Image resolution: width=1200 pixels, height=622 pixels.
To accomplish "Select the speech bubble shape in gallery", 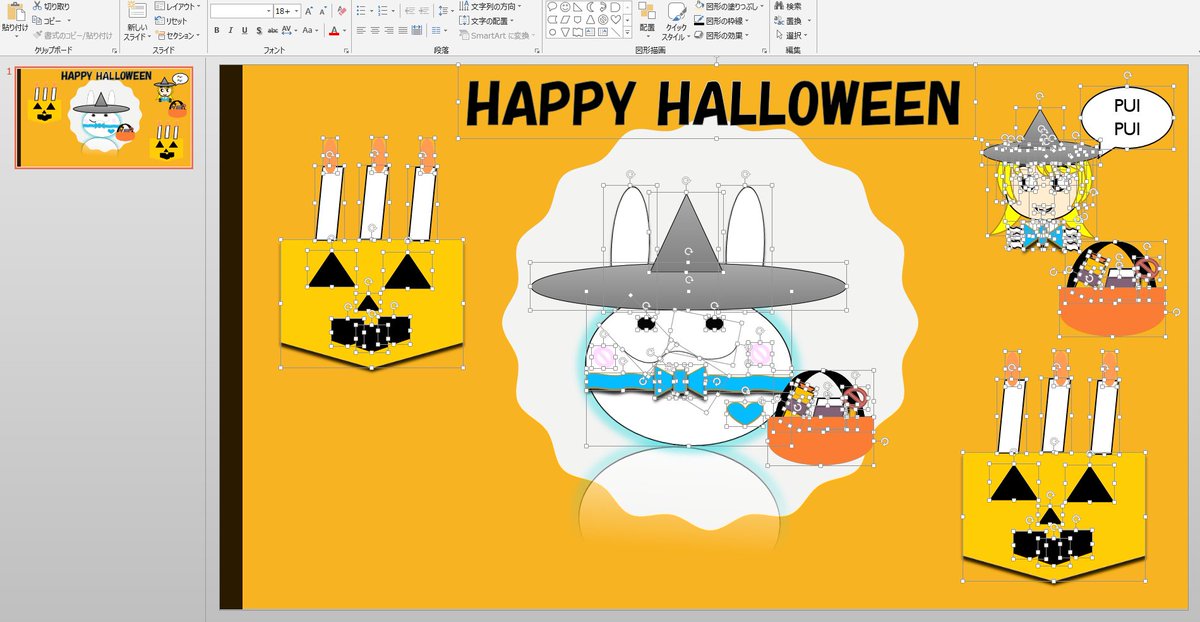I will [x=552, y=7].
